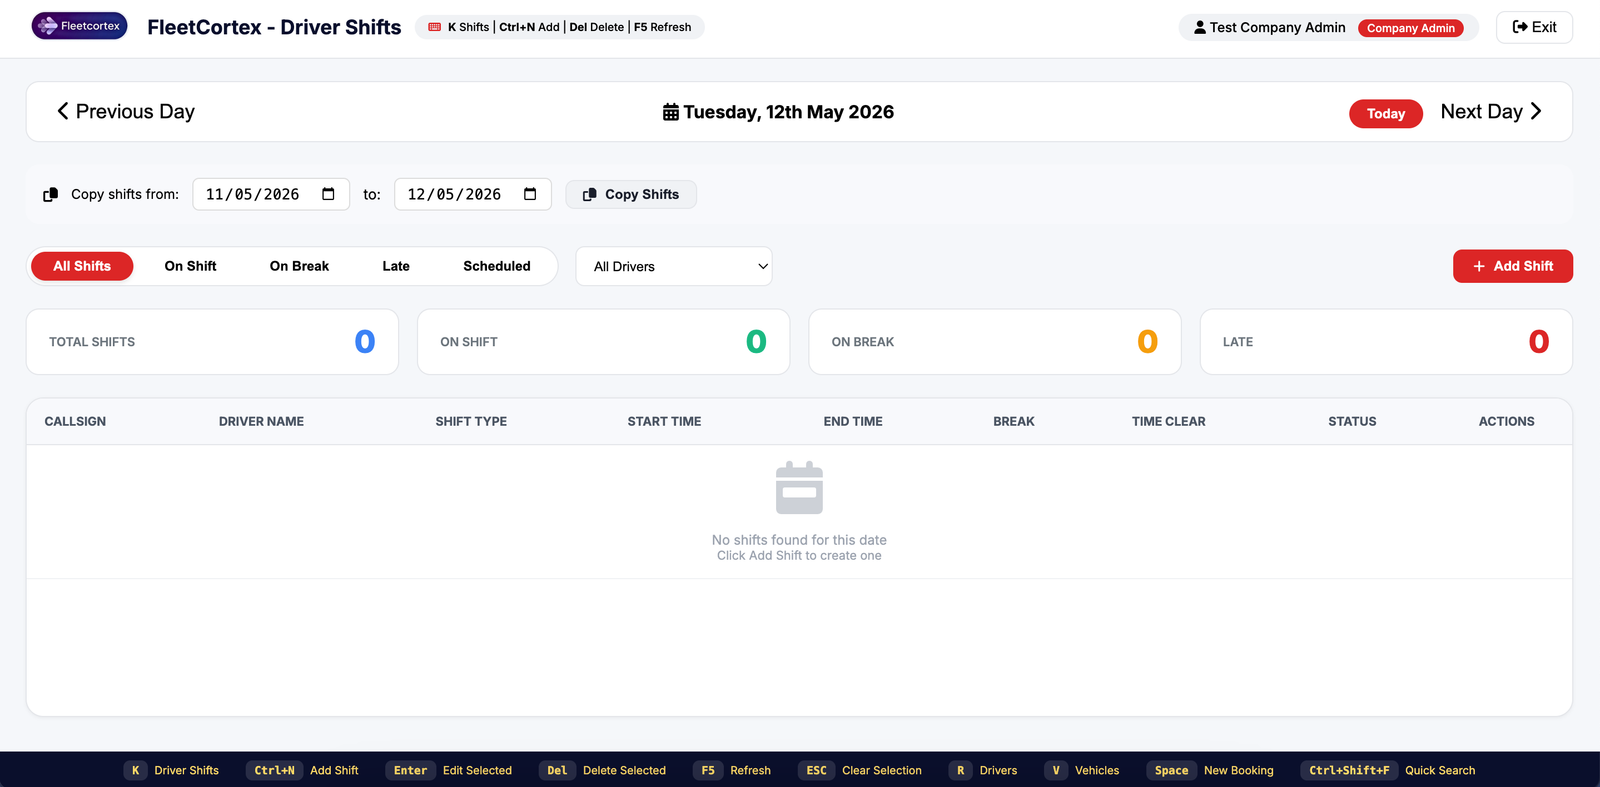The image size is (1600, 787).
Task: Click the SHIFT TYPE column header
Action: coord(471,422)
